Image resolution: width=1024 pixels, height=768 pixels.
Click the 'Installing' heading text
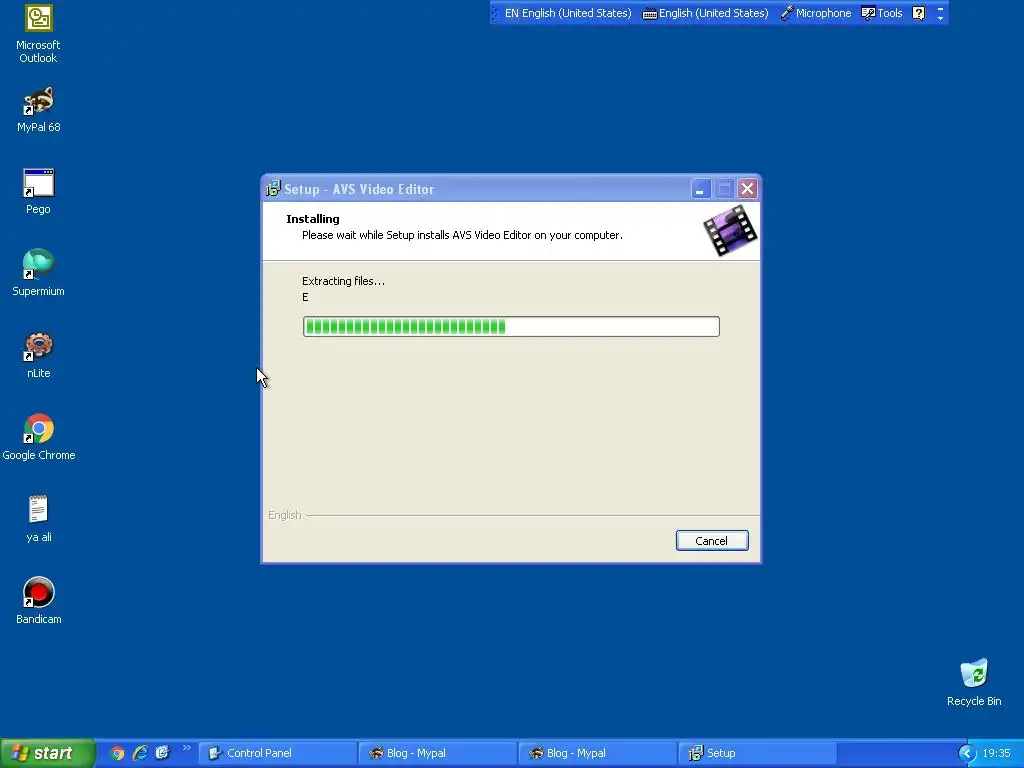click(x=313, y=219)
